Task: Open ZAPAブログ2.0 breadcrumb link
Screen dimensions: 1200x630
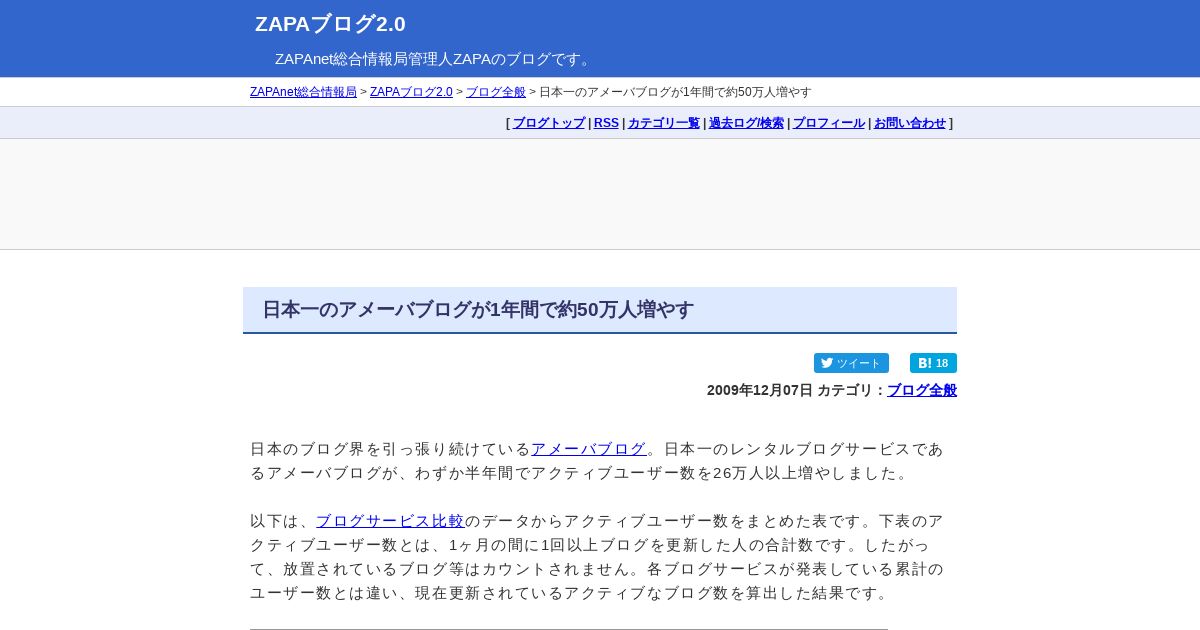Action: (x=411, y=92)
